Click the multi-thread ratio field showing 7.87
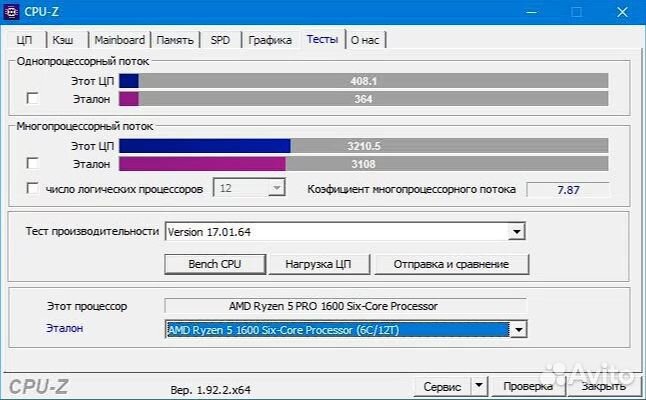The width and height of the screenshot is (646, 400). (x=568, y=190)
